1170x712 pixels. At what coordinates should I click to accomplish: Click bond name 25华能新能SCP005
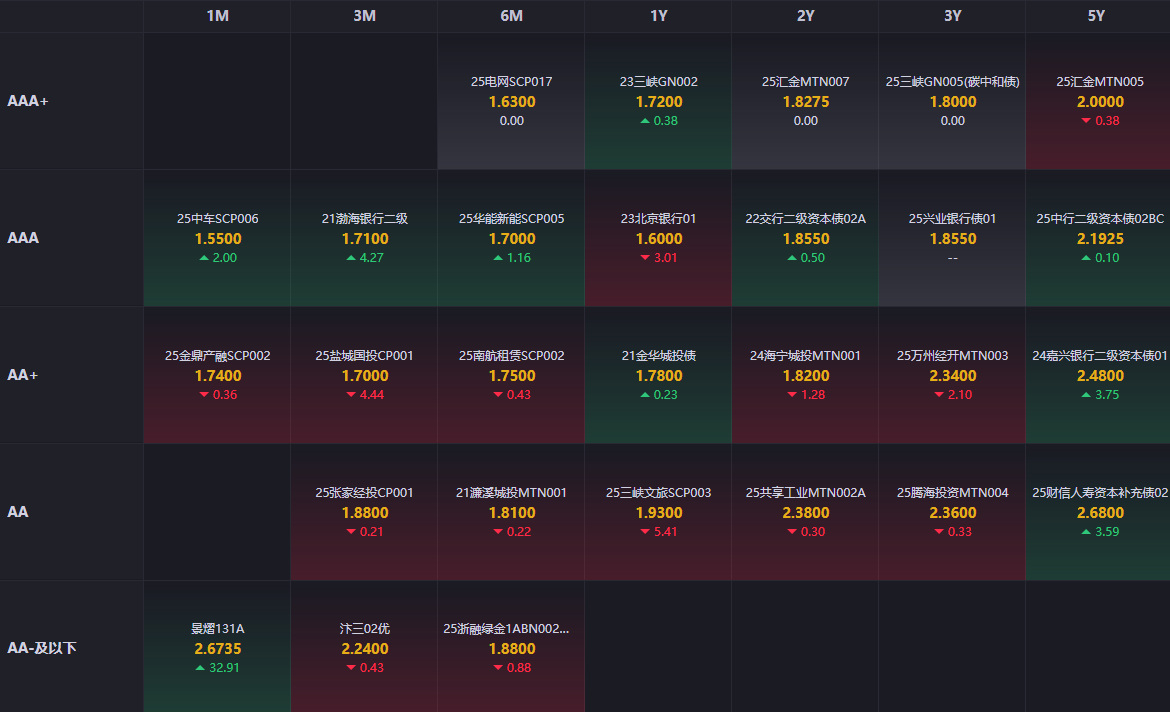(x=512, y=219)
